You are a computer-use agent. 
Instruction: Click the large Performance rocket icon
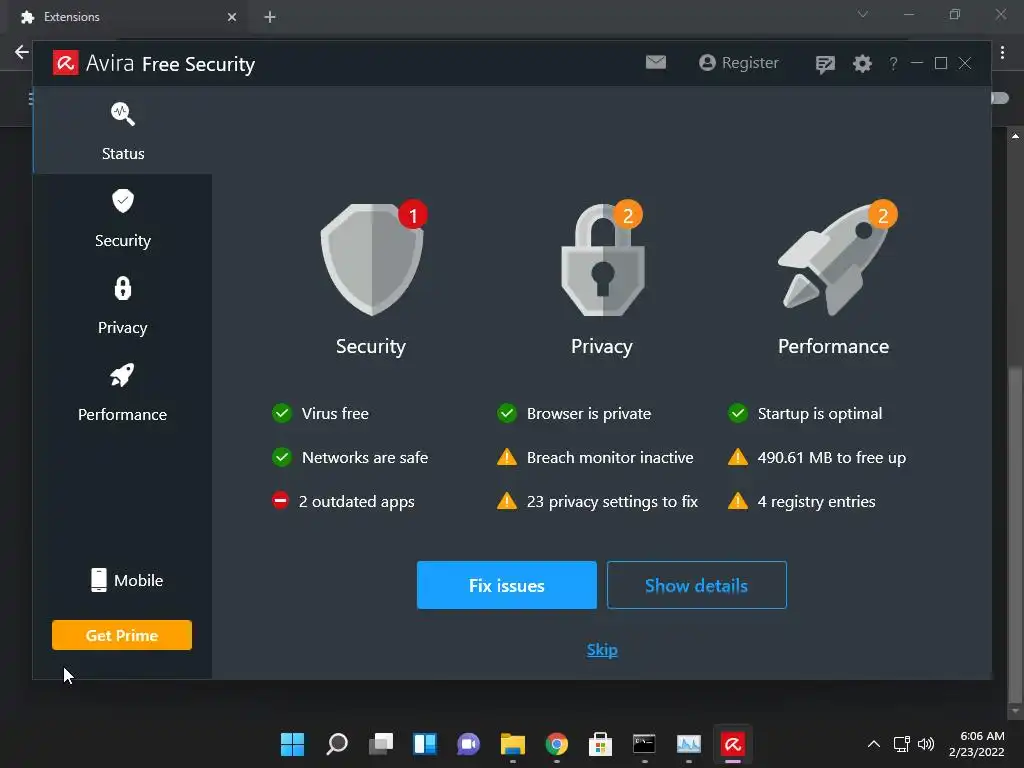coord(833,260)
